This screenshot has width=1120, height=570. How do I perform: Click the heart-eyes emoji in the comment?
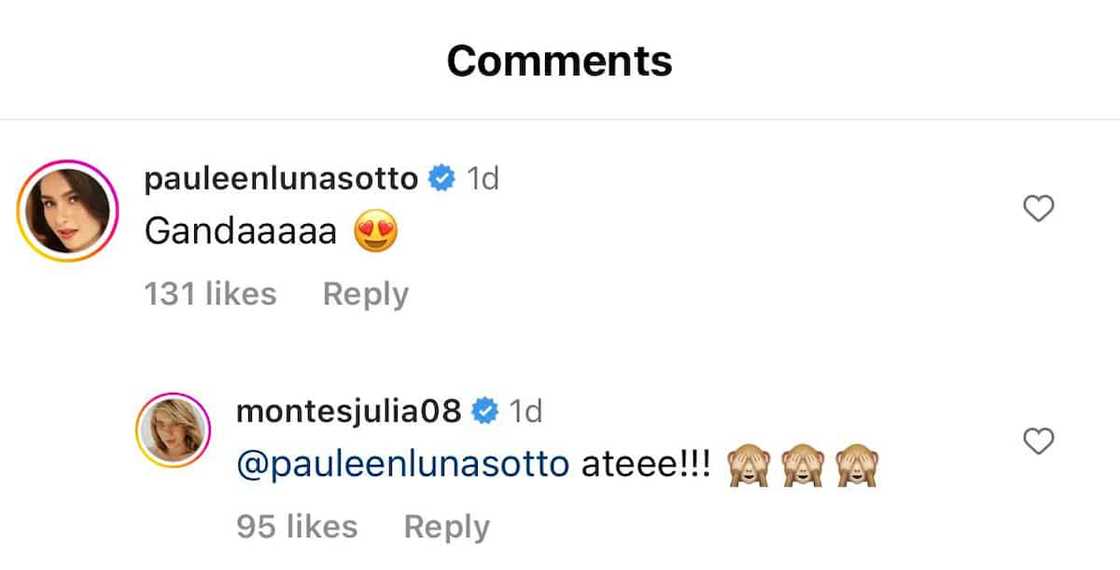click(376, 233)
